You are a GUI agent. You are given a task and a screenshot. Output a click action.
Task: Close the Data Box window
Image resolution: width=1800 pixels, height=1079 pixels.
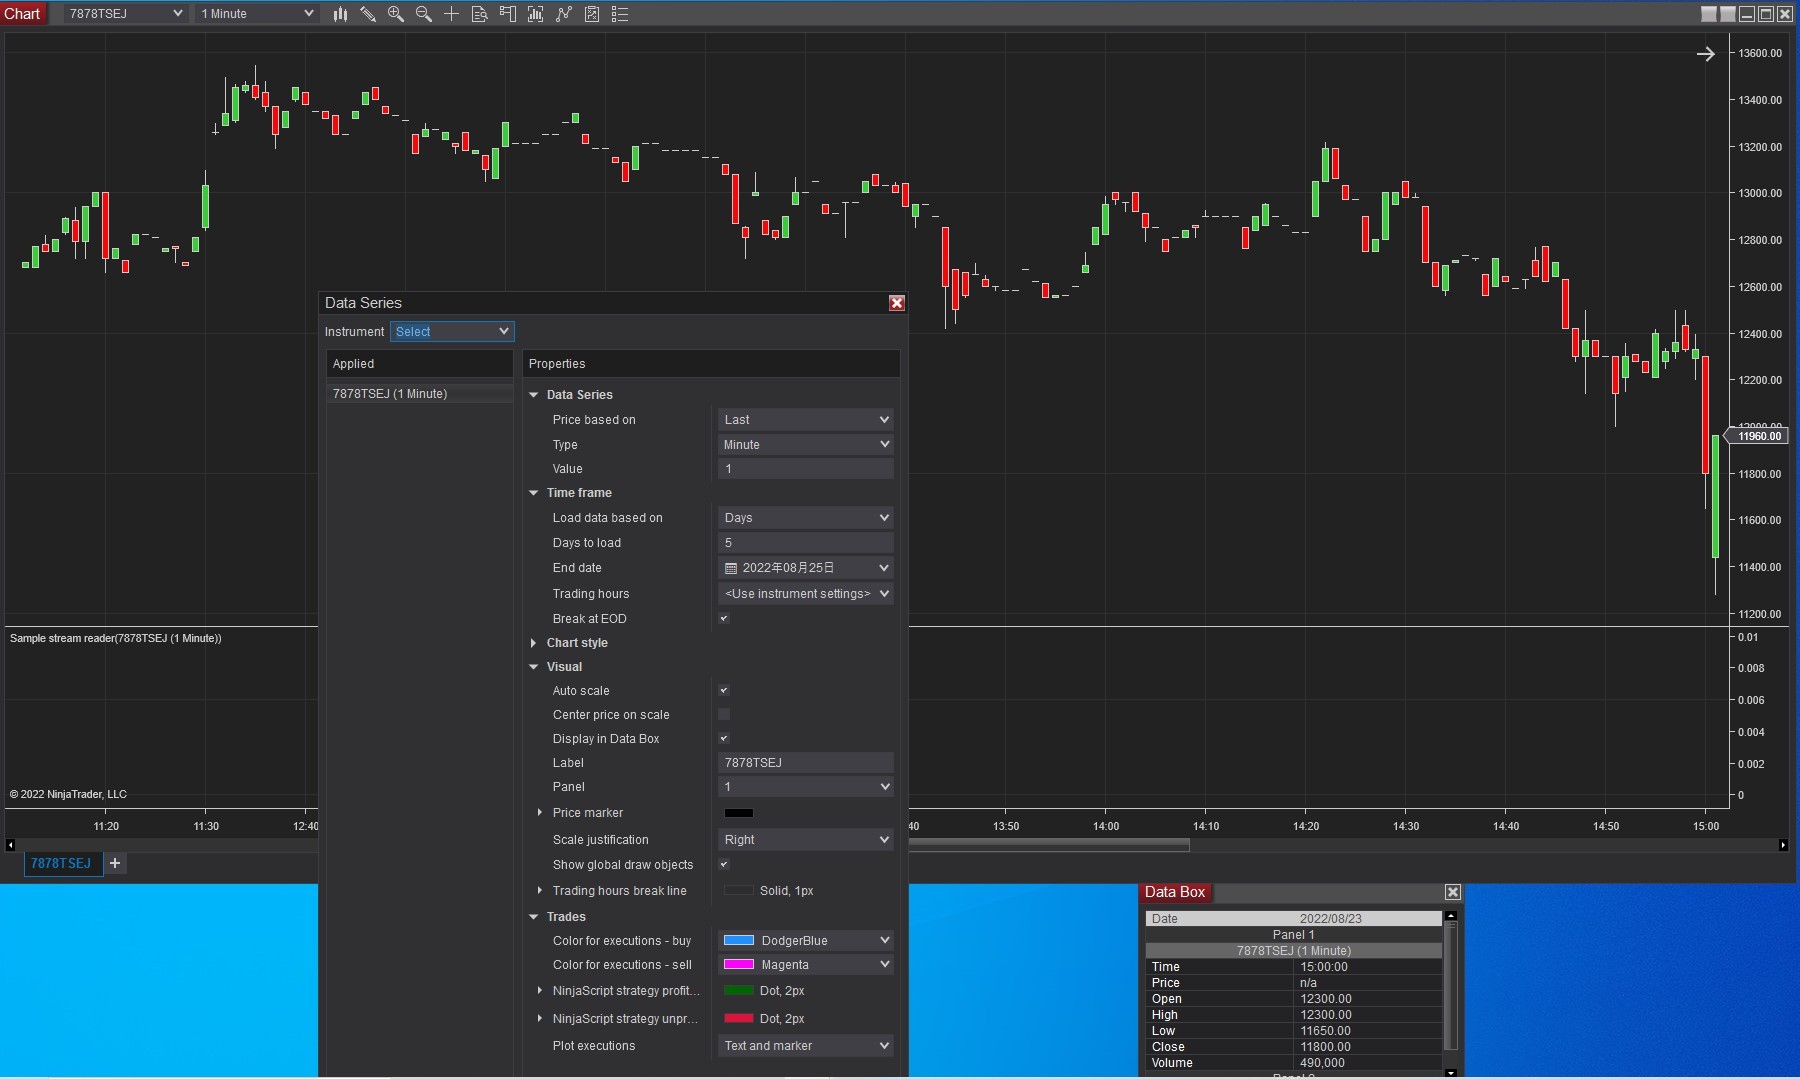[1453, 892]
